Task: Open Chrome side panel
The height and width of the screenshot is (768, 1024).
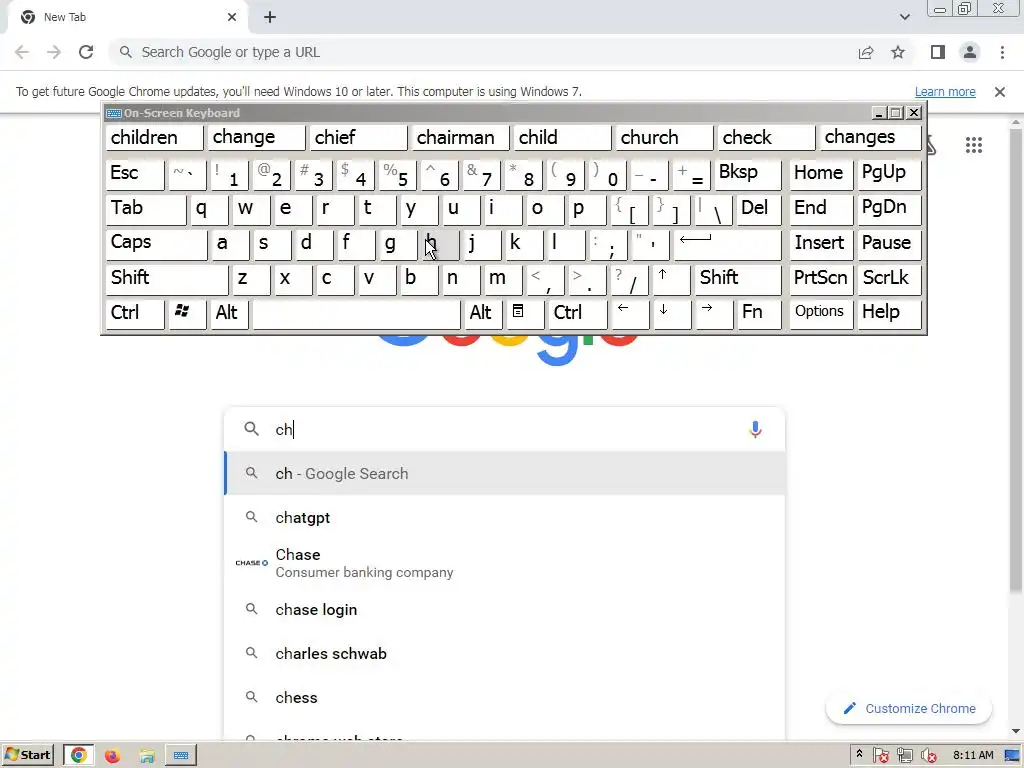Action: 938,52
